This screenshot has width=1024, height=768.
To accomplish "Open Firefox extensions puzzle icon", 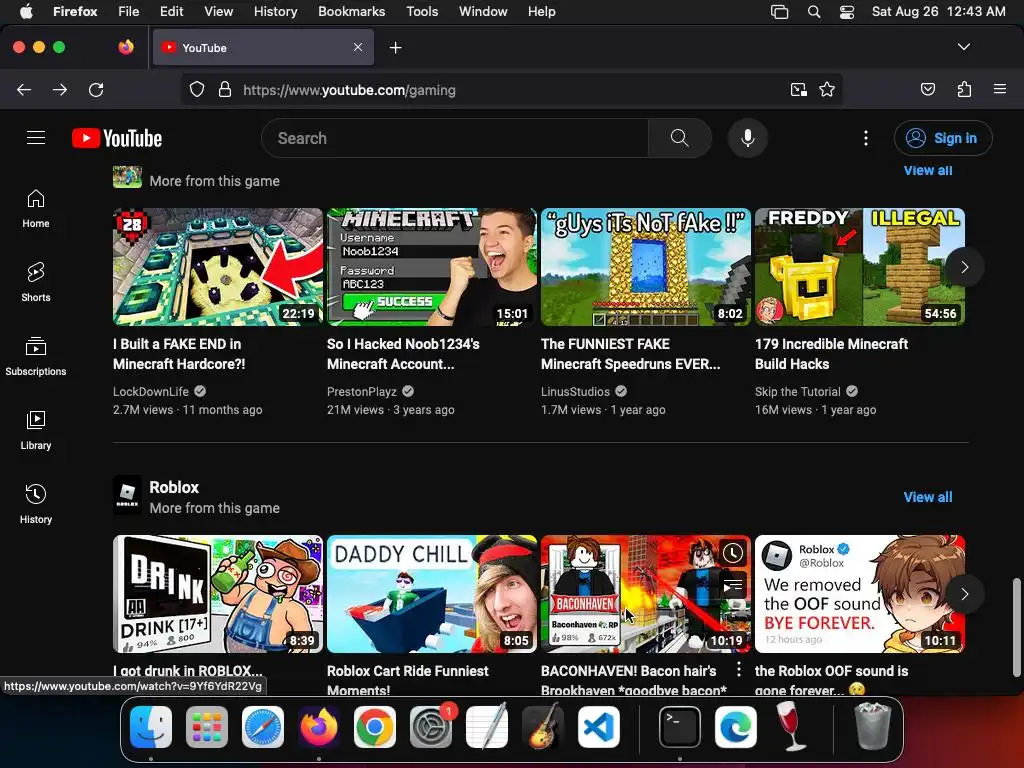I will [x=965, y=89].
